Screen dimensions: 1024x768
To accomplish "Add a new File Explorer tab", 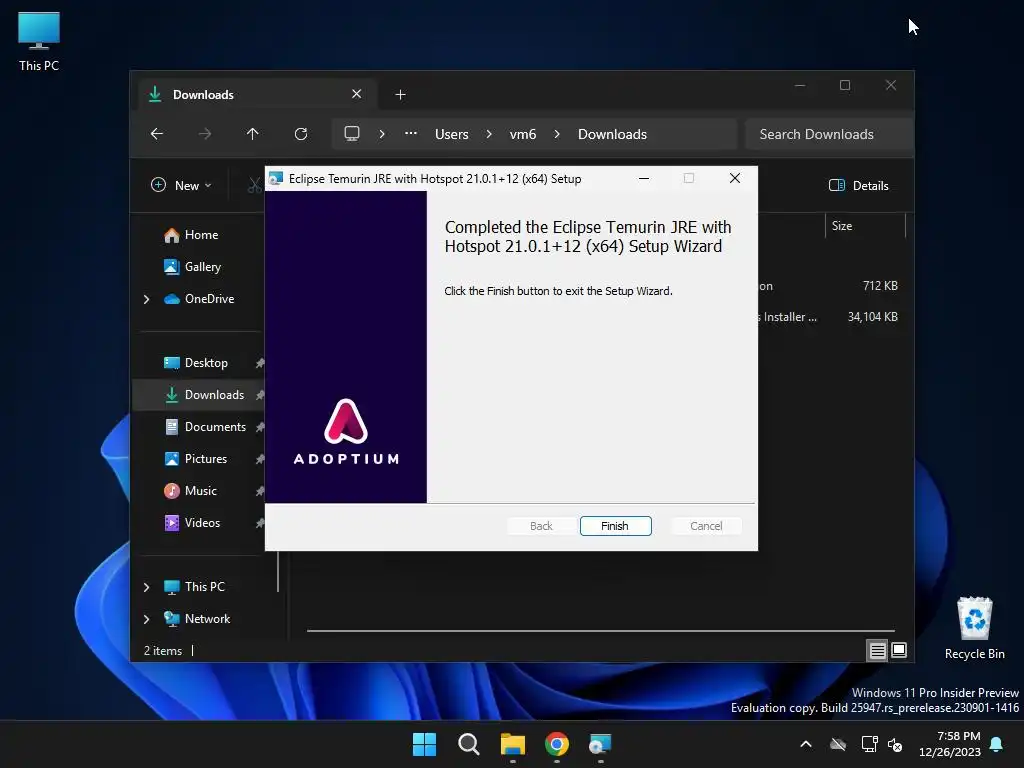I will coord(400,95).
